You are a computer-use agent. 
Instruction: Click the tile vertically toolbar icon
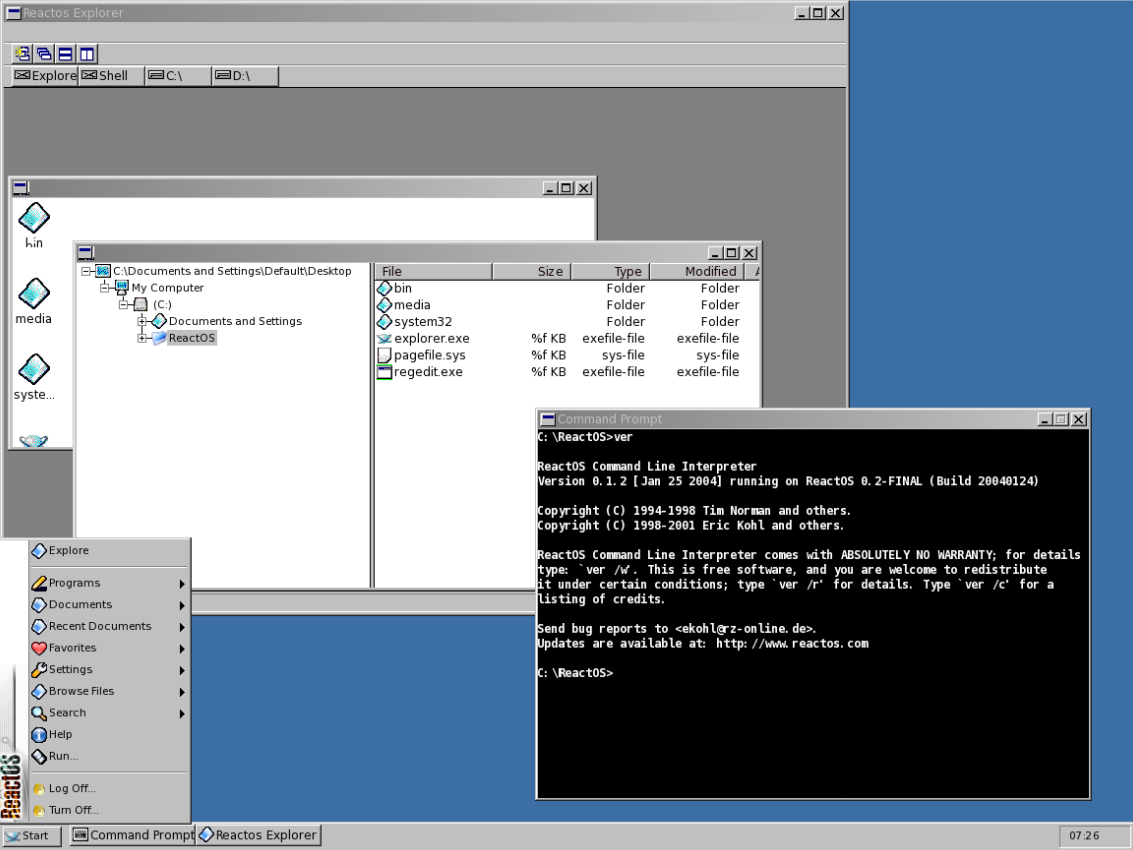86,54
